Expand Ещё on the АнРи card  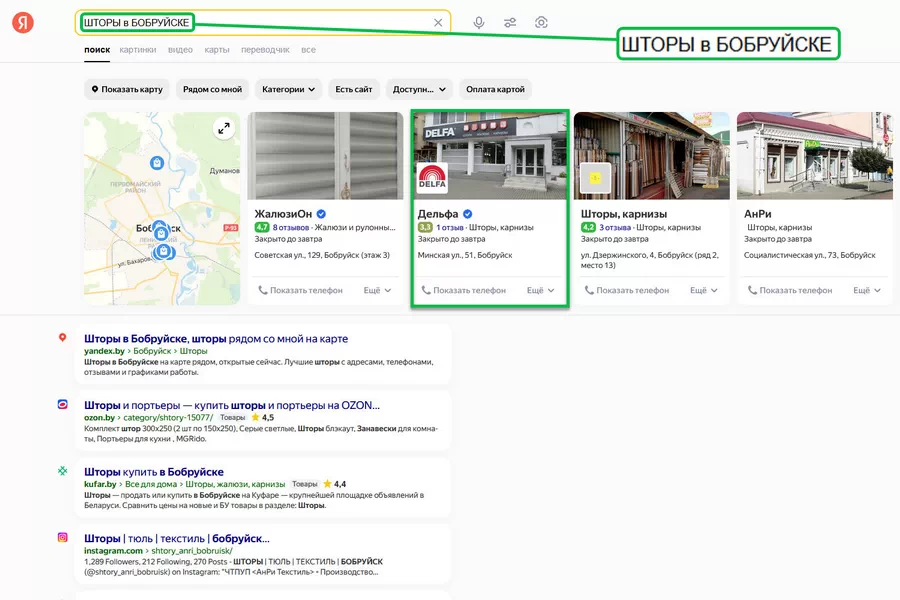click(x=867, y=291)
